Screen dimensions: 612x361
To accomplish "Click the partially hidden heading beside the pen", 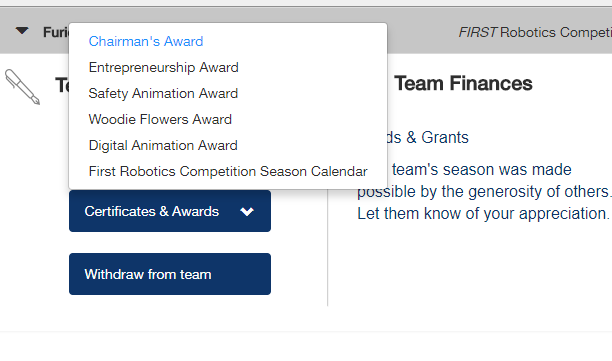I will tap(62, 85).
